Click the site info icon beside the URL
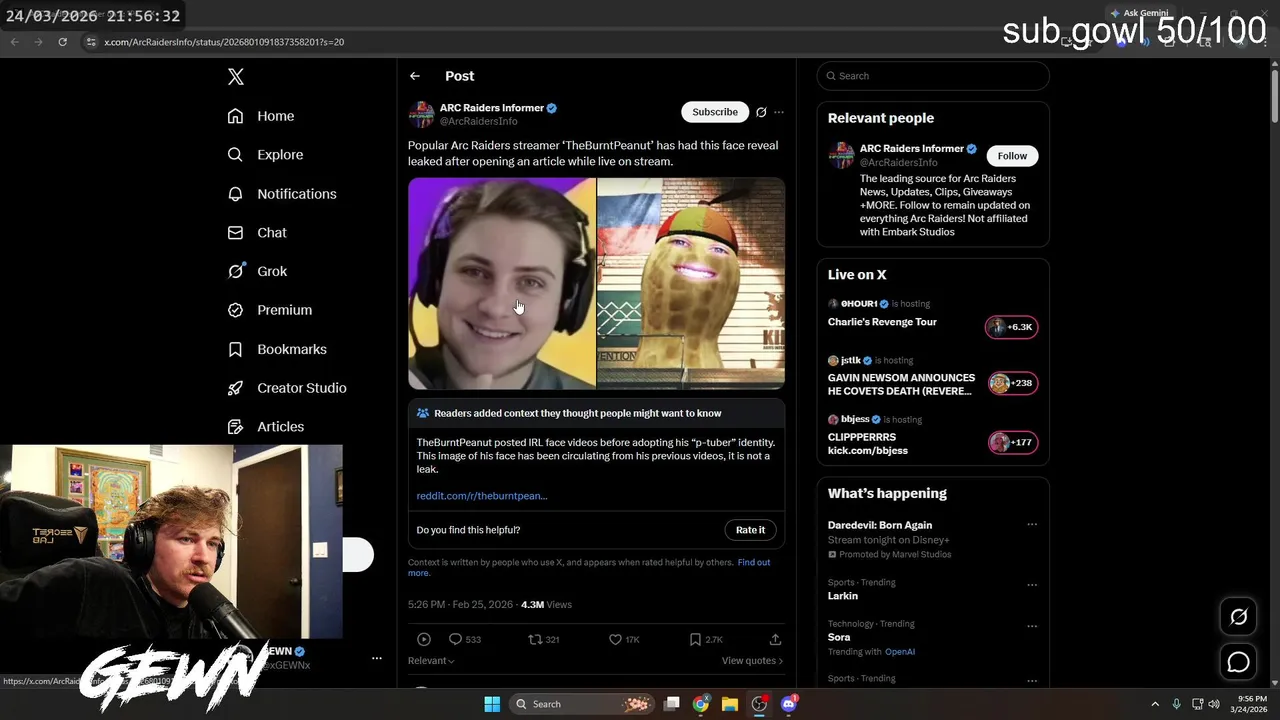Viewport: 1280px width, 720px height. click(91, 42)
